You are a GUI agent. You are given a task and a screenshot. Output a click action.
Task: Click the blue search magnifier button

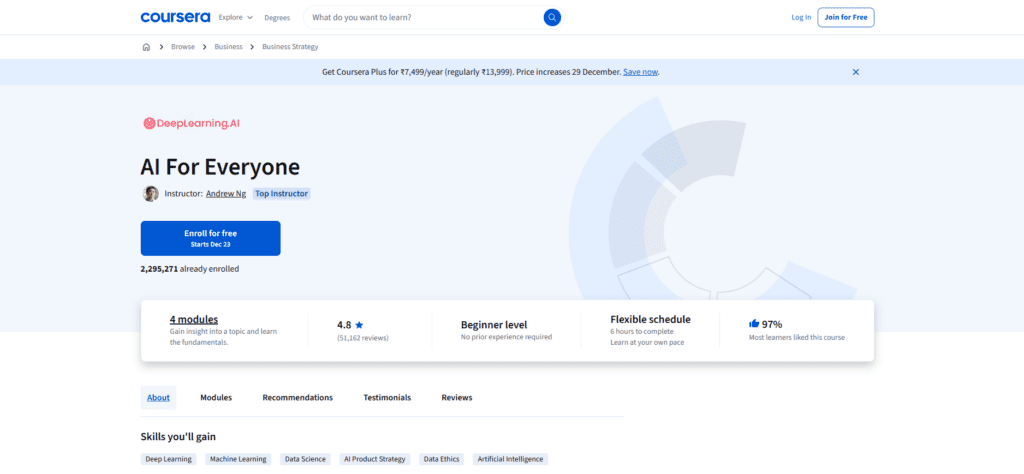click(x=552, y=18)
